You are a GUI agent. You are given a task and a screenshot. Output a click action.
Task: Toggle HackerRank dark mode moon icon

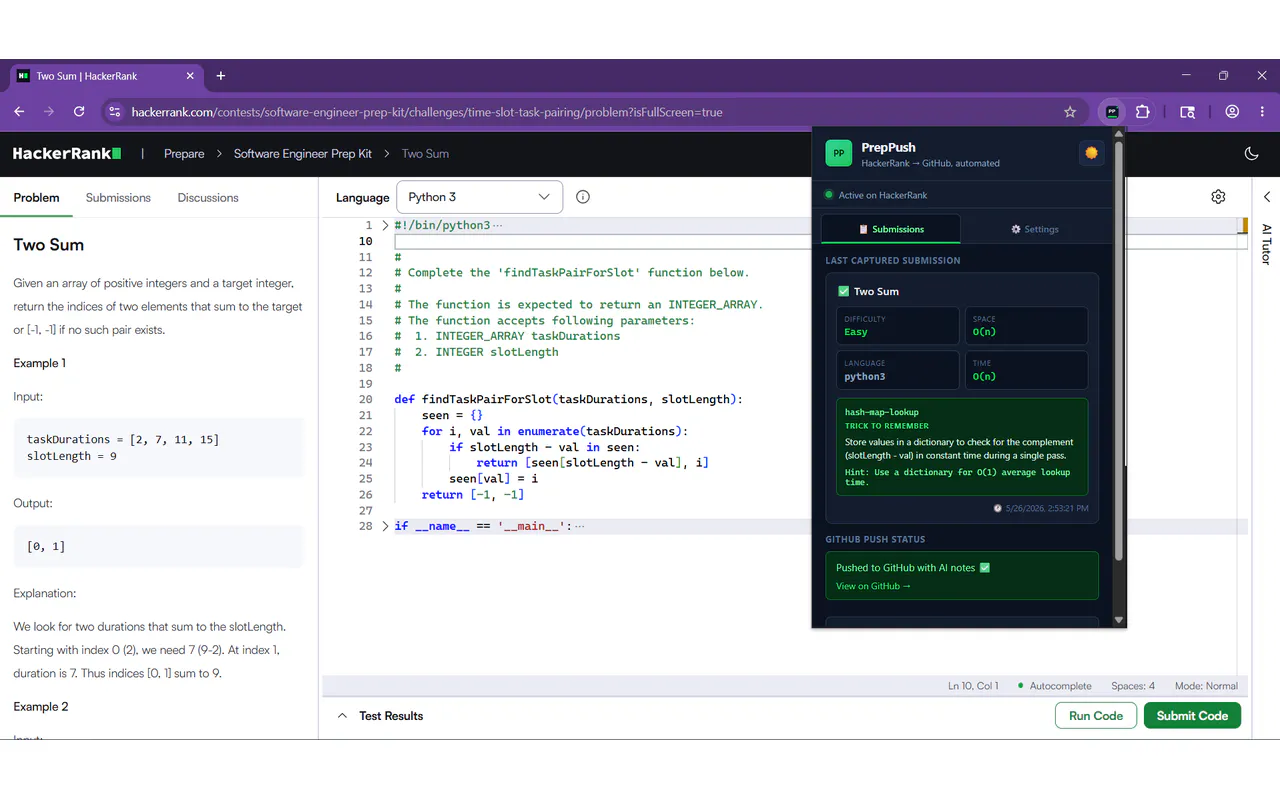click(x=1251, y=154)
